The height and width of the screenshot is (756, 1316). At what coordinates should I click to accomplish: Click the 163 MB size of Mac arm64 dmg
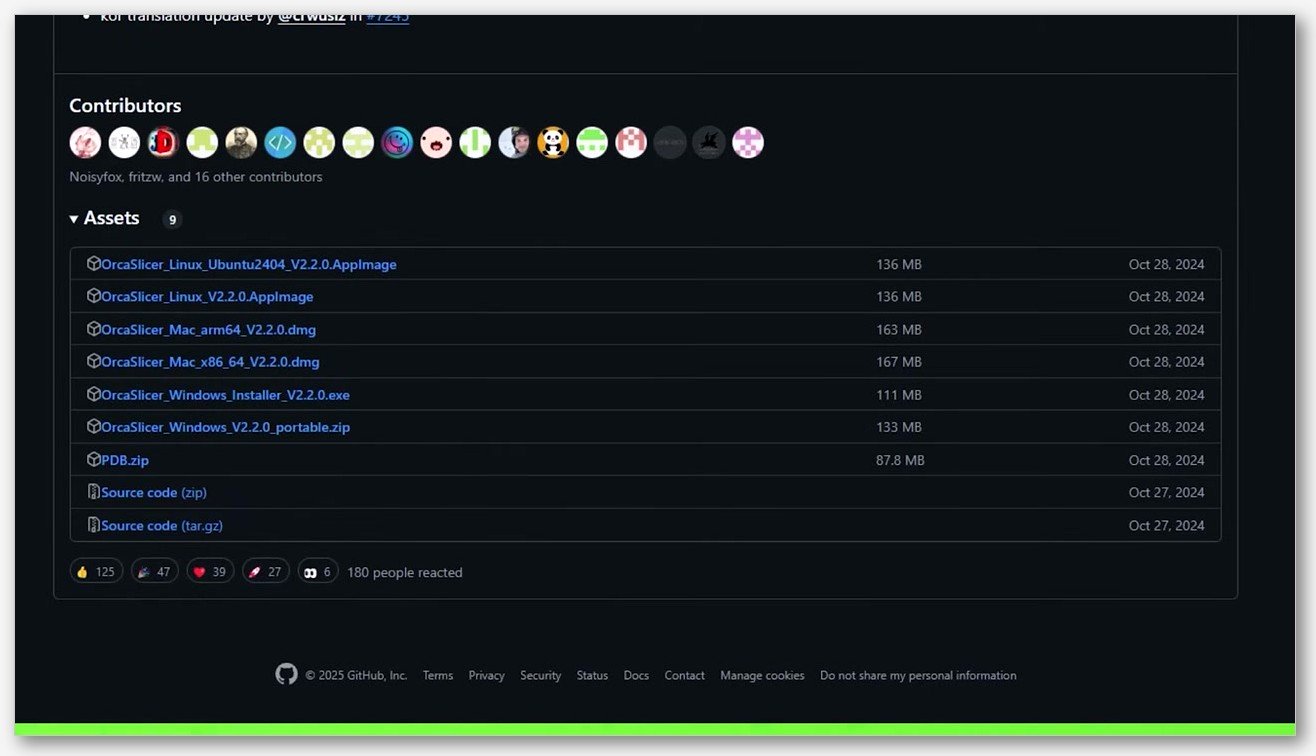click(x=899, y=329)
